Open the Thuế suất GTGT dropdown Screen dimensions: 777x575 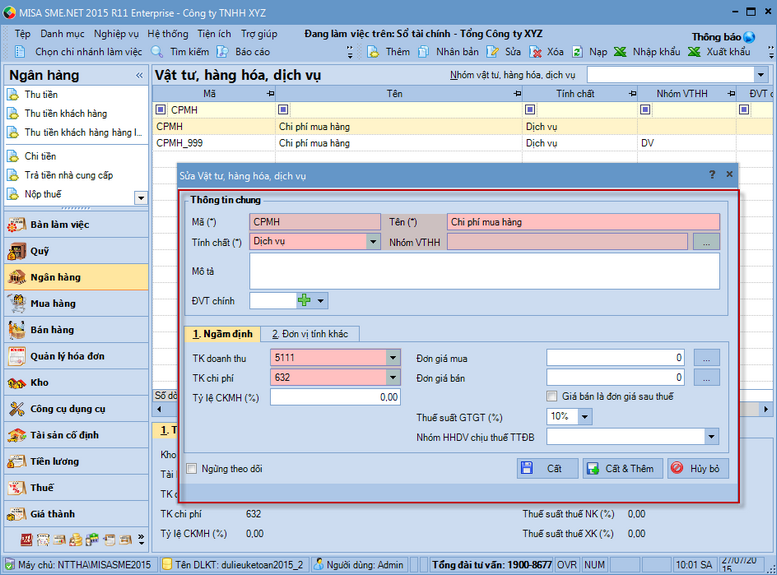(585, 416)
